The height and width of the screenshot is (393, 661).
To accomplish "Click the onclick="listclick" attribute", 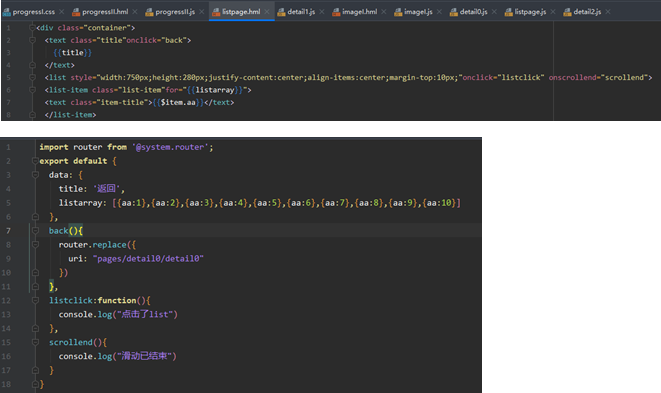I will (503, 78).
